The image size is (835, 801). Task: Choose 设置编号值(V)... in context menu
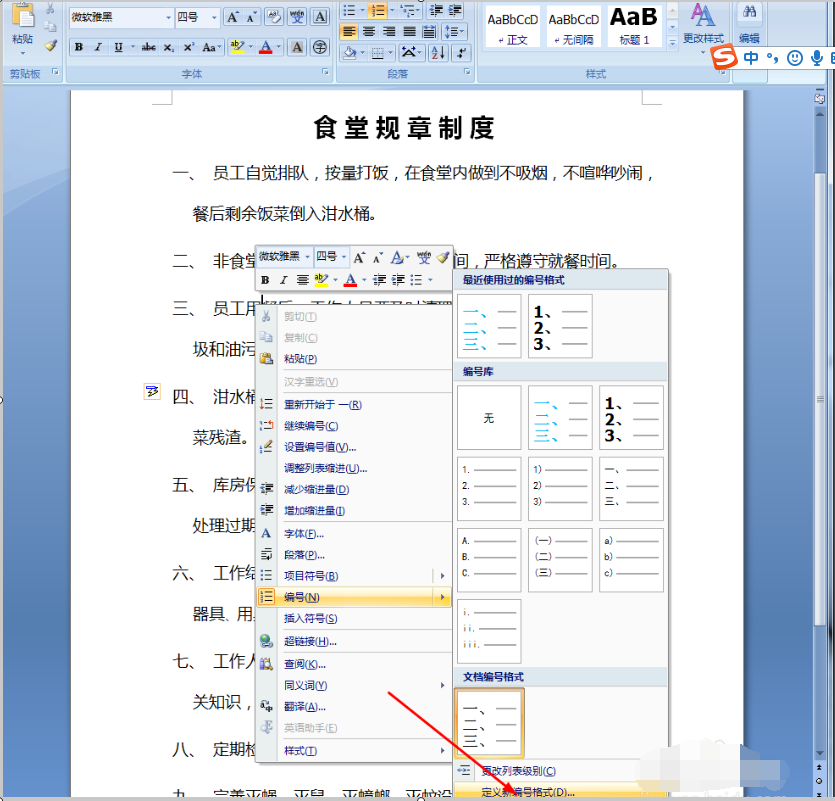point(354,447)
